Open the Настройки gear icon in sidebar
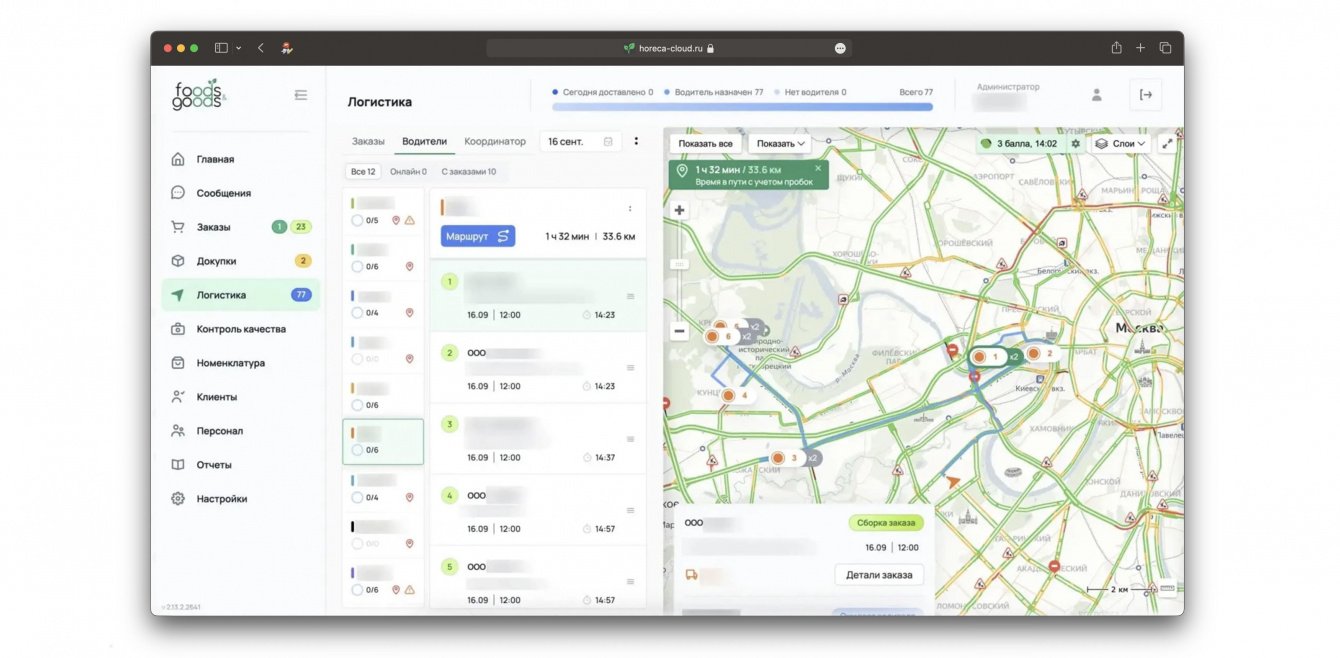 (178, 499)
